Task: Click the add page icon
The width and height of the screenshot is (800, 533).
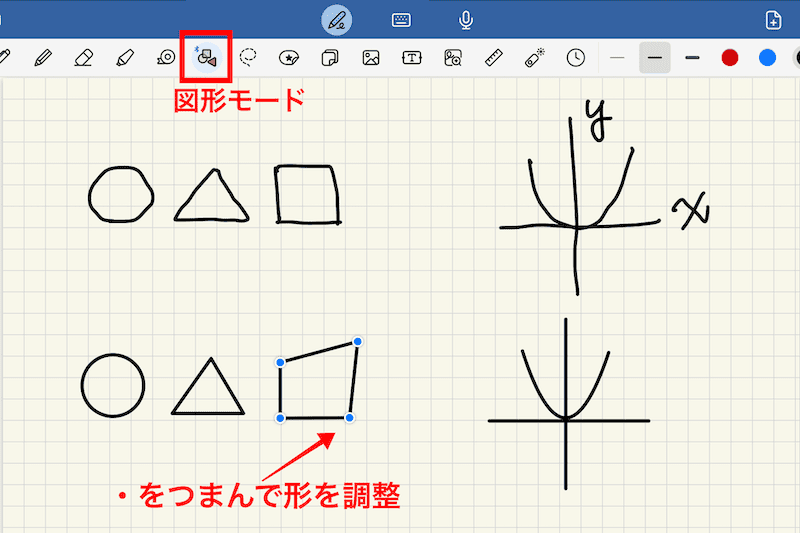Action: click(773, 19)
